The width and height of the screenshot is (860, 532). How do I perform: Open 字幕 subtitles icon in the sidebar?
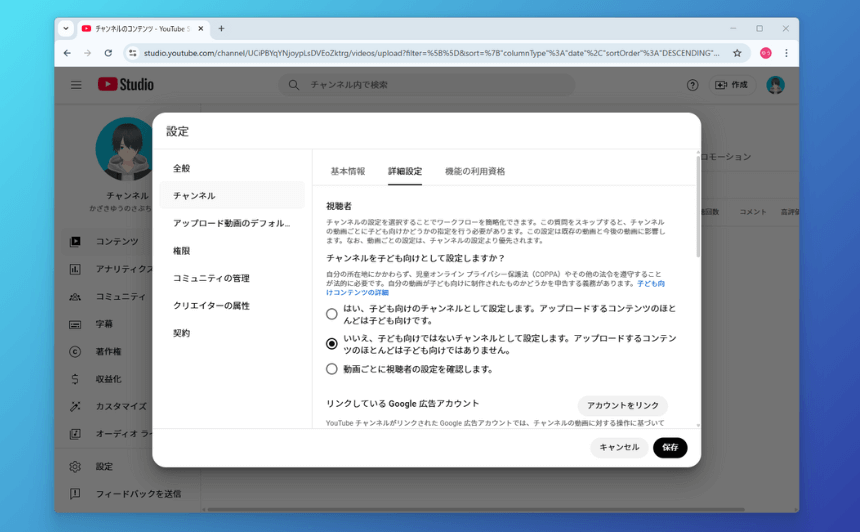click(75, 324)
